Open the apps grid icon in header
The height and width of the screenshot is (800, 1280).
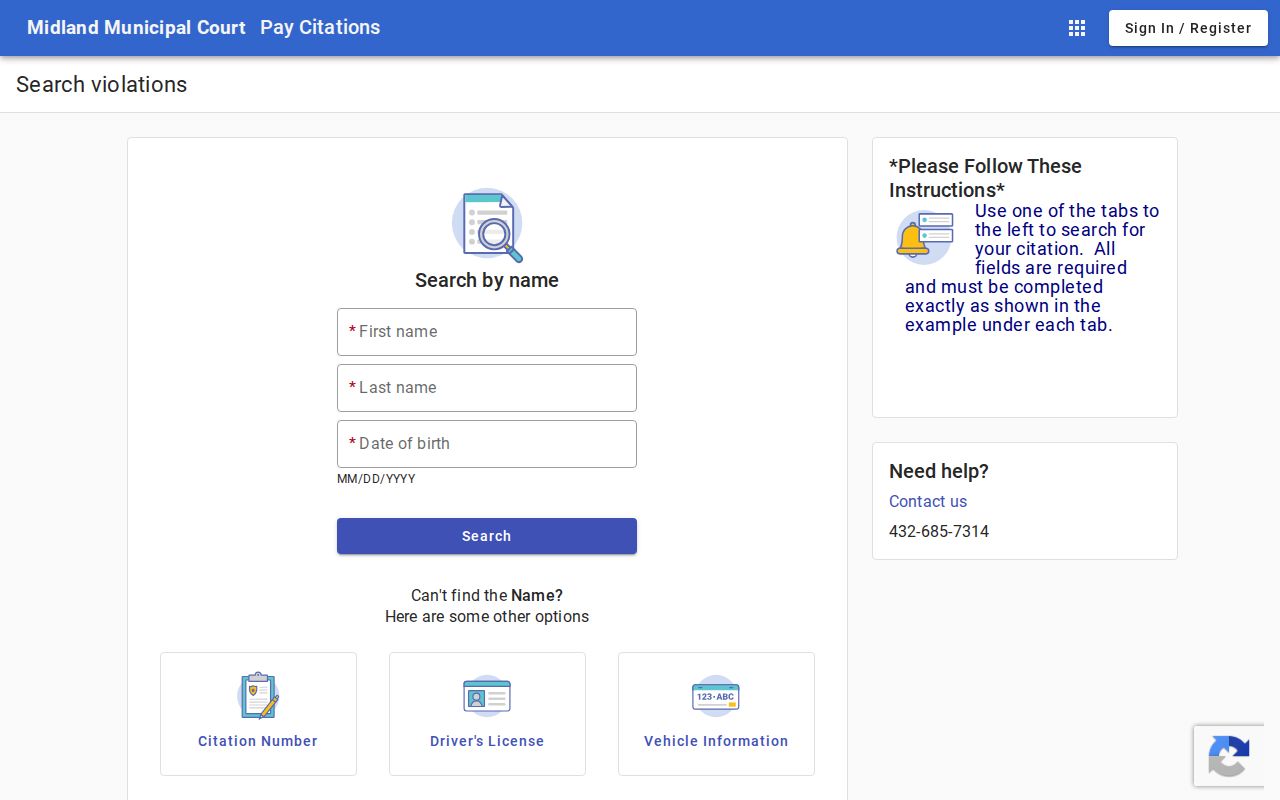(x=1077, y=28)
